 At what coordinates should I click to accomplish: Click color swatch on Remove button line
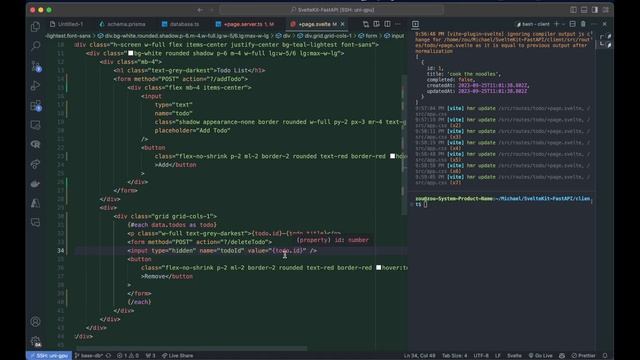point(378,267)
